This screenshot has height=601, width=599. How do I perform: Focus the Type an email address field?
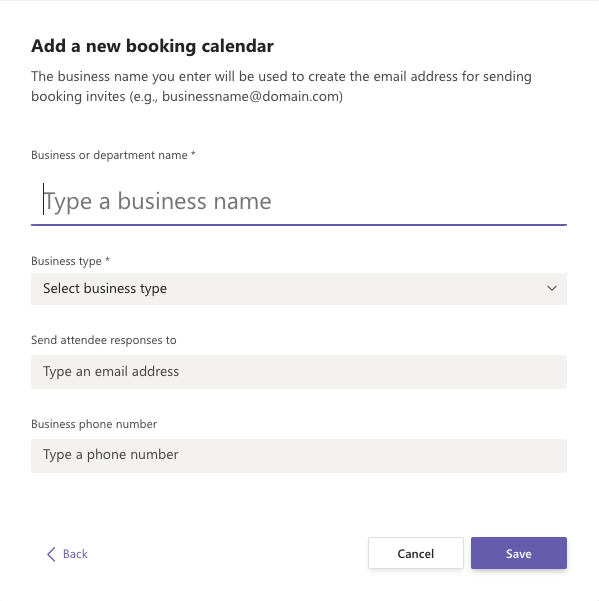tap(299, 372)
